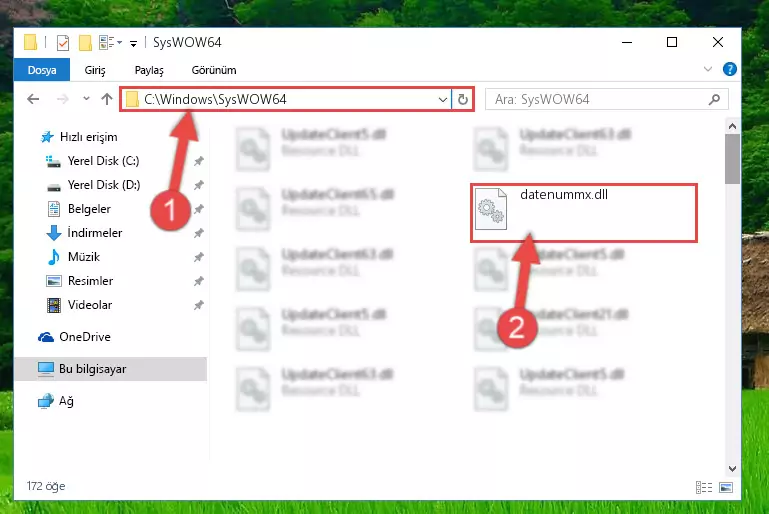Click the New folder quick access icon
The width and height of the screenshot is (769, 514).
pyautogui.click(x=85, y=43)
